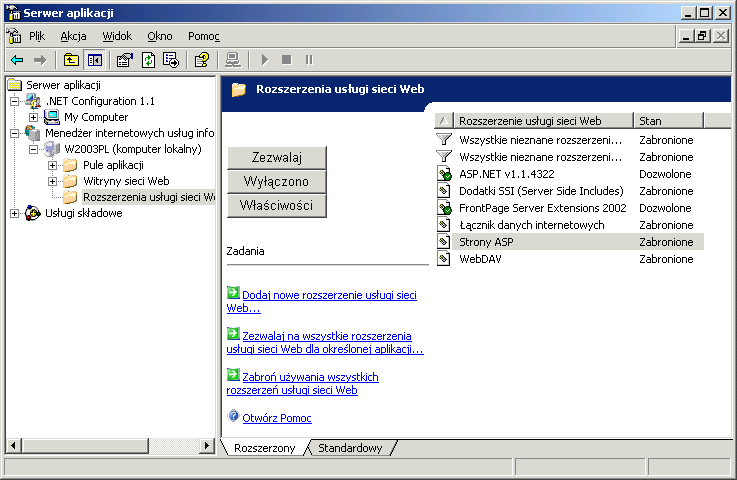Image resolution: width=737 pixels, height=480 pixels.
Task: Select ASP.NET v1.1.4322 row text
Action: click(x=507, y=174)
